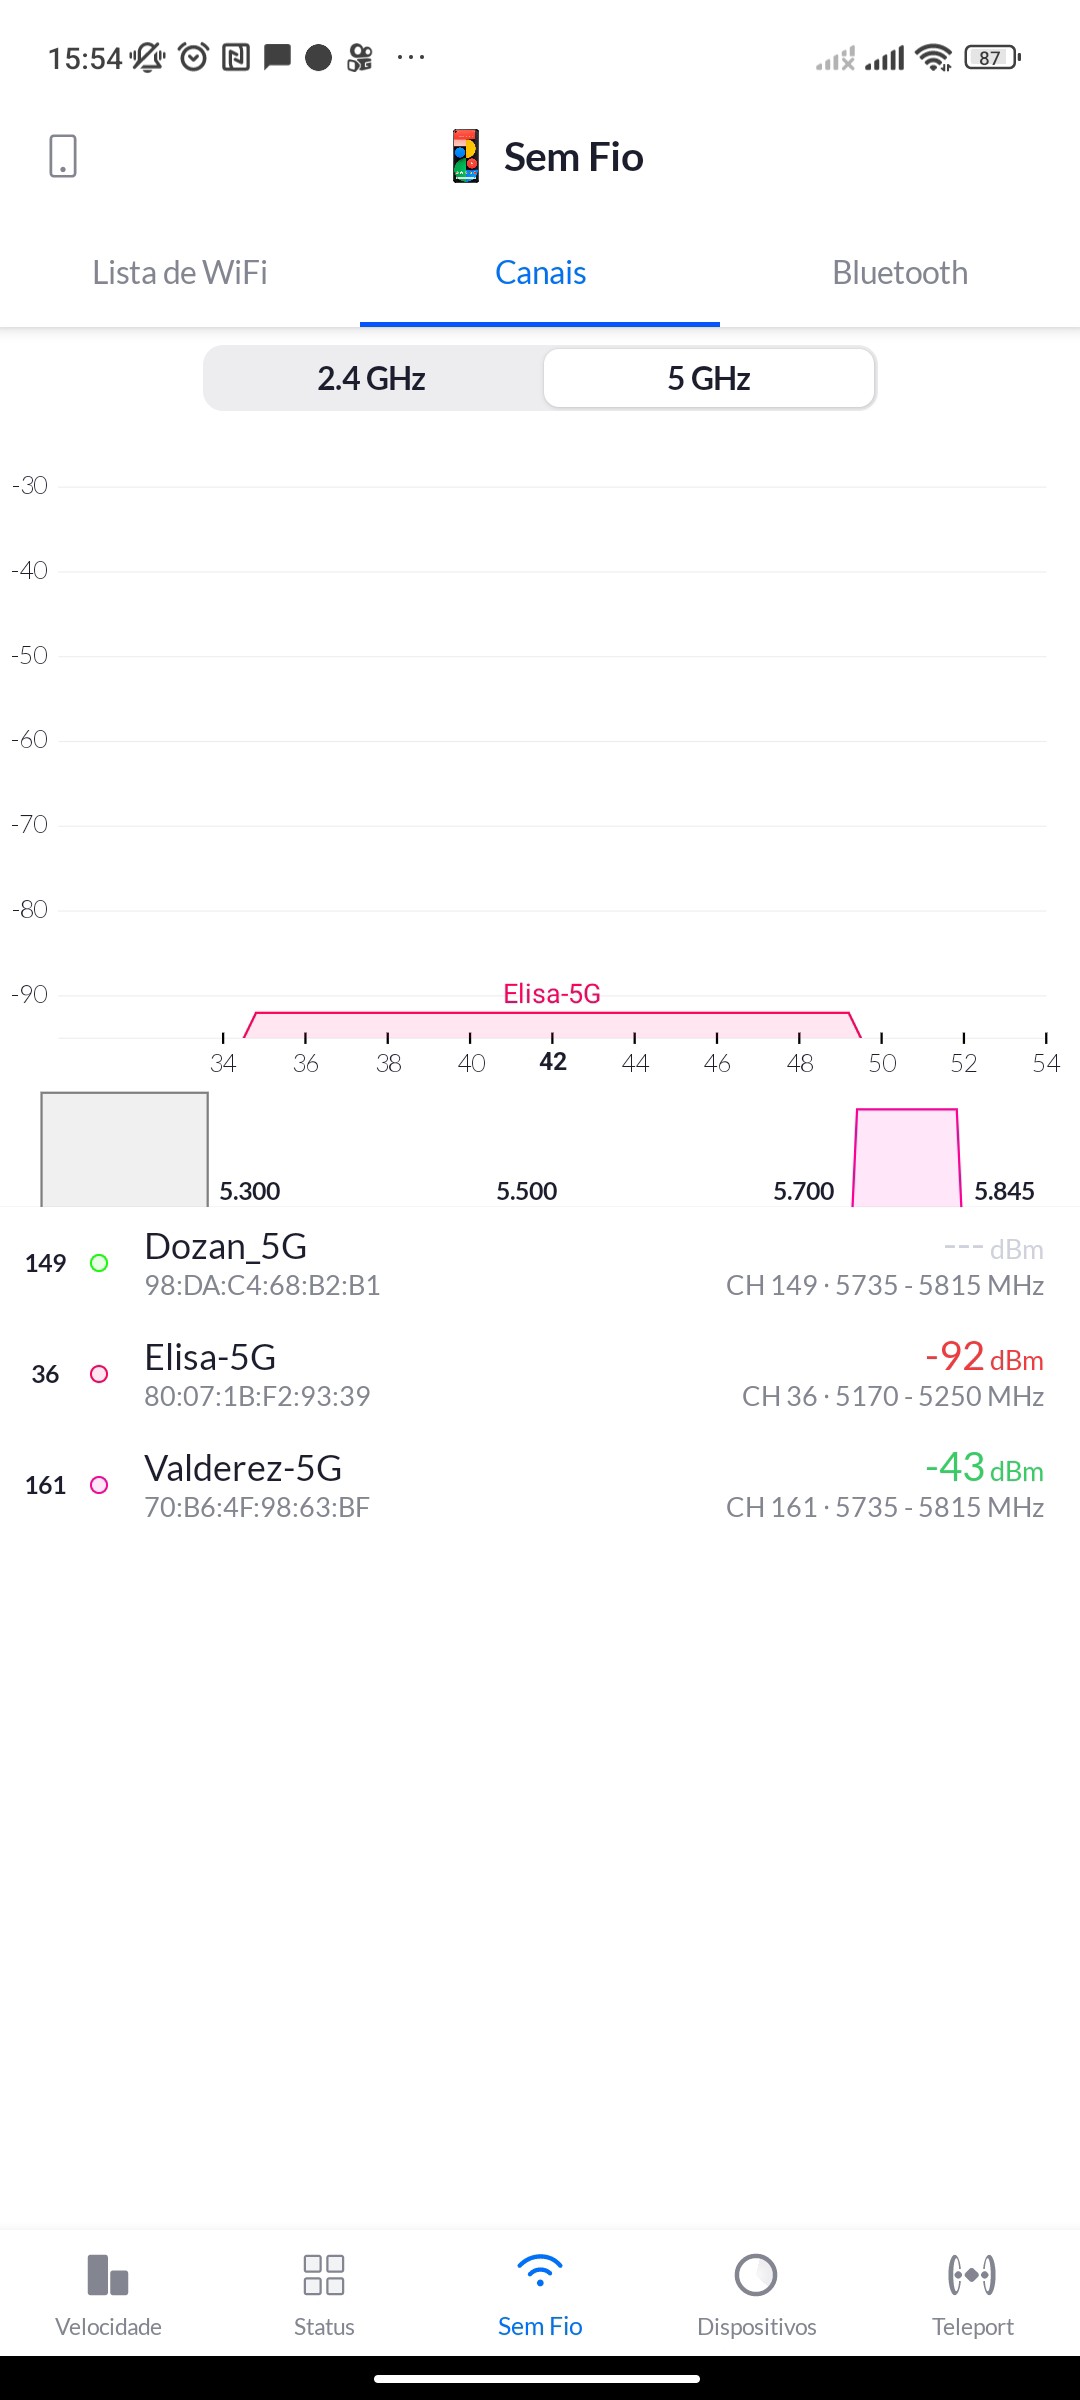
Task: Tap the Sem Fio WiFi icon
Action: coord(540,2272)
